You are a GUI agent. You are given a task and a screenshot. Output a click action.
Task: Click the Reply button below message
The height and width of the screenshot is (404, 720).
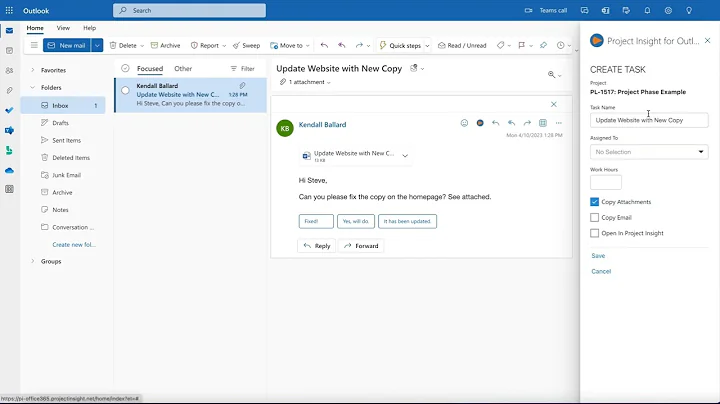point(317,246)
